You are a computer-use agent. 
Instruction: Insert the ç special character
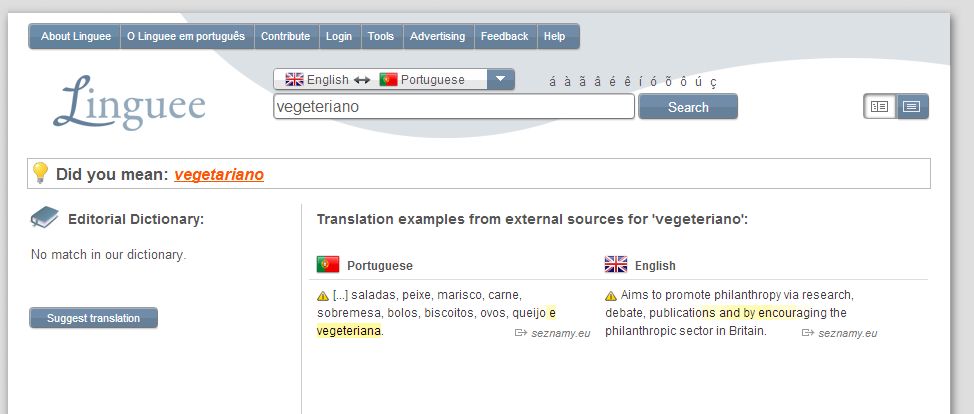click(x=713, y=82)
